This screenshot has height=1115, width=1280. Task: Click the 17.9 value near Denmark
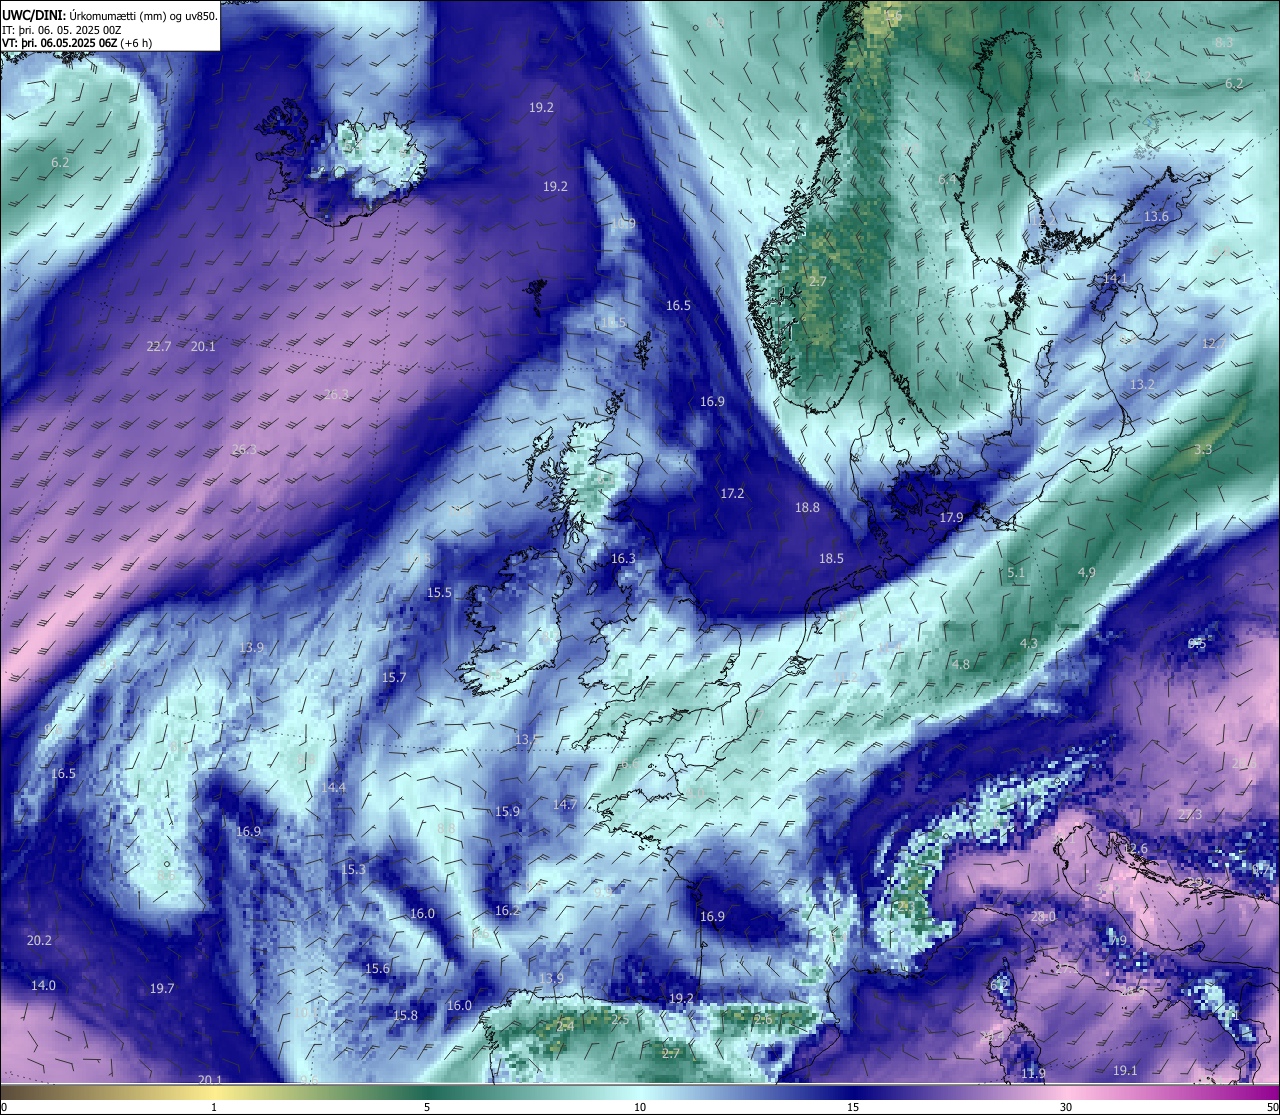click(x=951, y=517)
